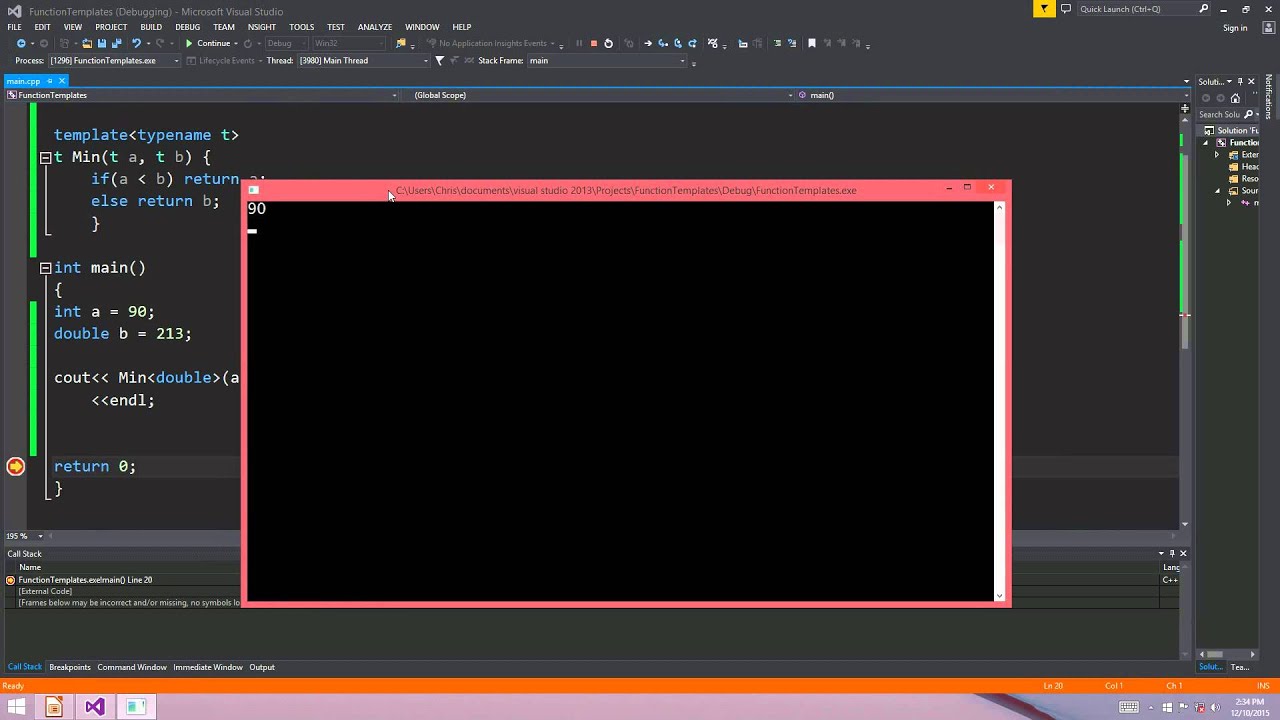1280x720 pixels.
Task: Open the Thread dropdown
Action: [x=426, y=61]
